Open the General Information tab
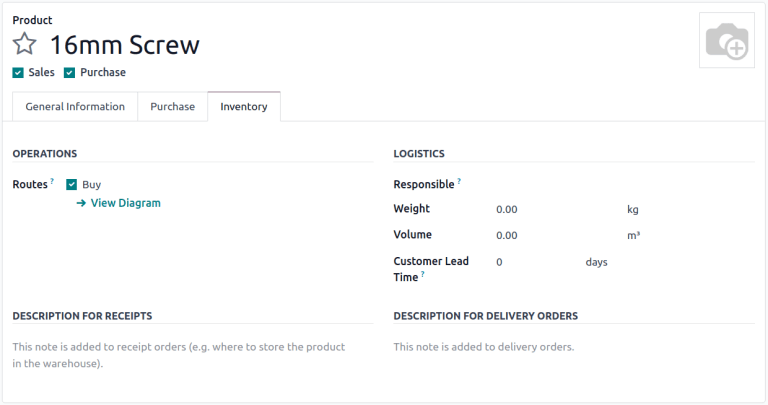The height and width of the screenshot is (405, 768). 75,107
